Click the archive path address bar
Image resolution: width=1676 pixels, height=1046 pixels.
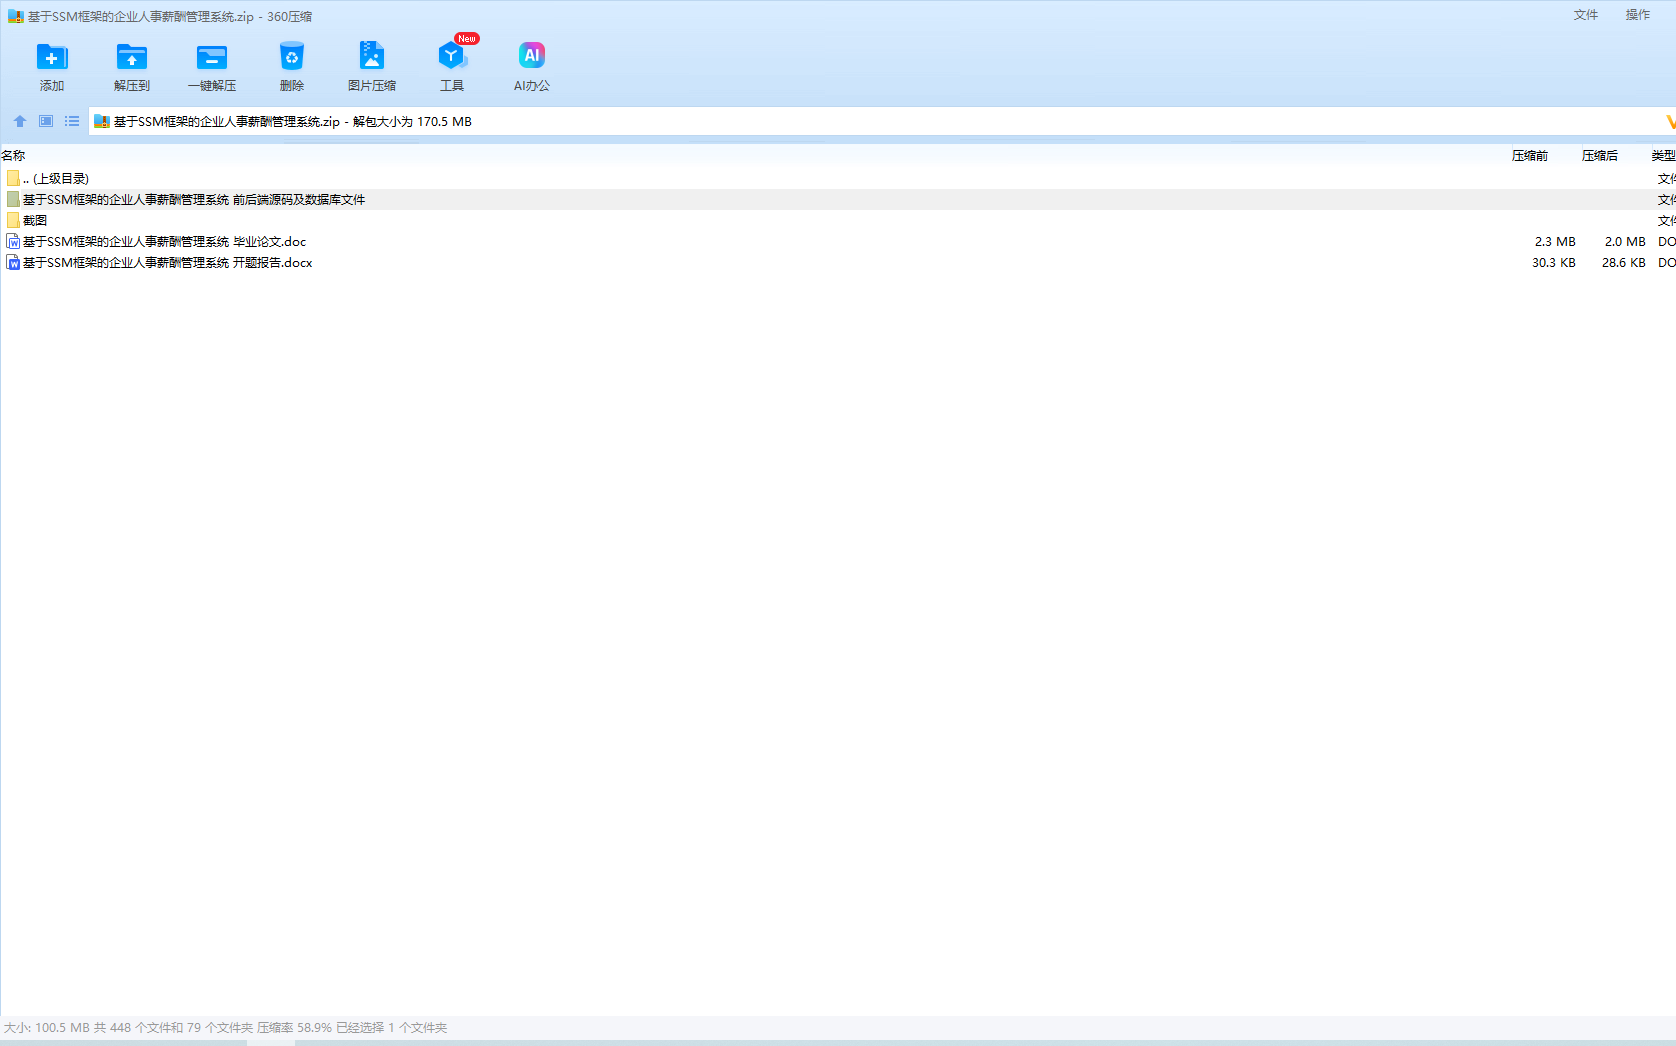(x=800, y=121)
